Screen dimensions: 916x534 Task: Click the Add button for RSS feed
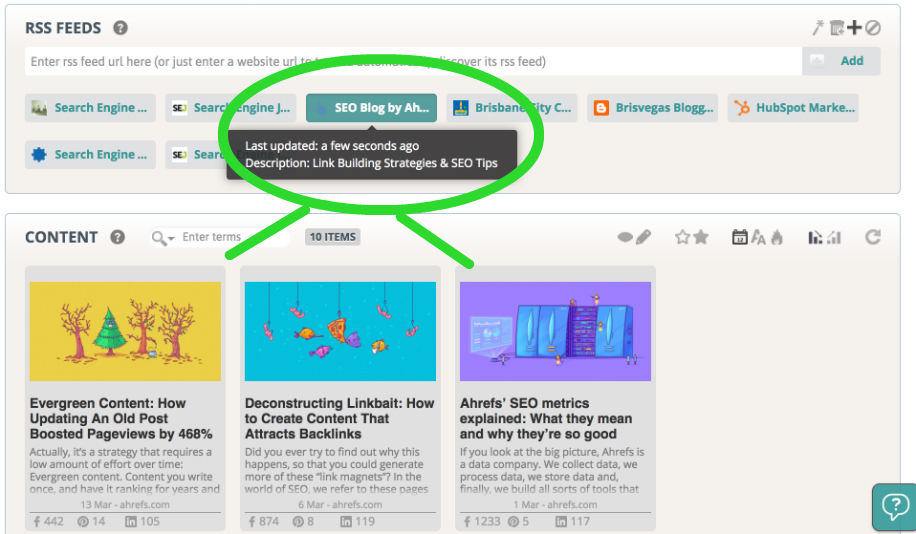841,61
